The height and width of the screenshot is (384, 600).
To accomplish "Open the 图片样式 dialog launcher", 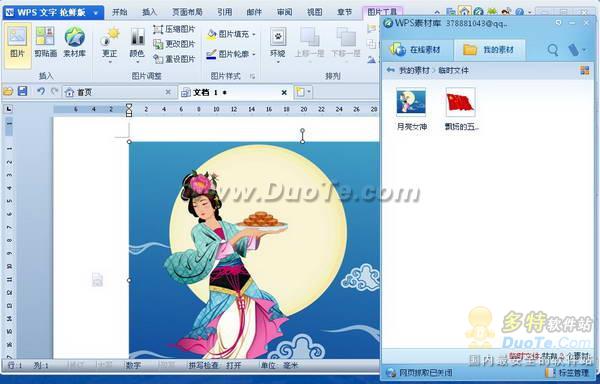I will tap(253, 76).
